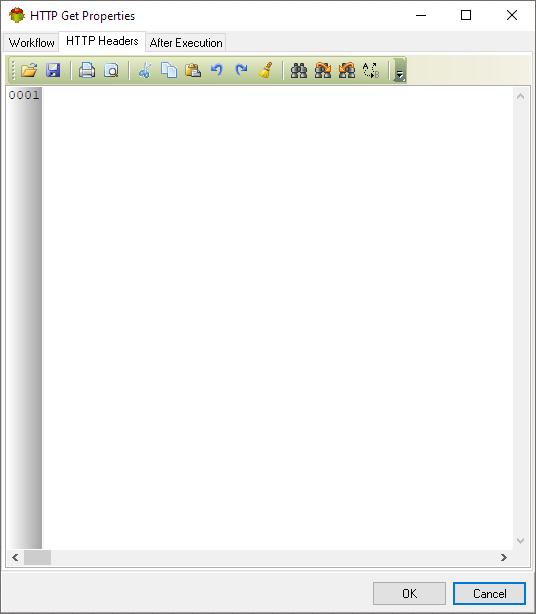The width and height of the screenshot is (536, 614).
Task: Click the application icon in the title bar
Action: (x=17, y=16)
